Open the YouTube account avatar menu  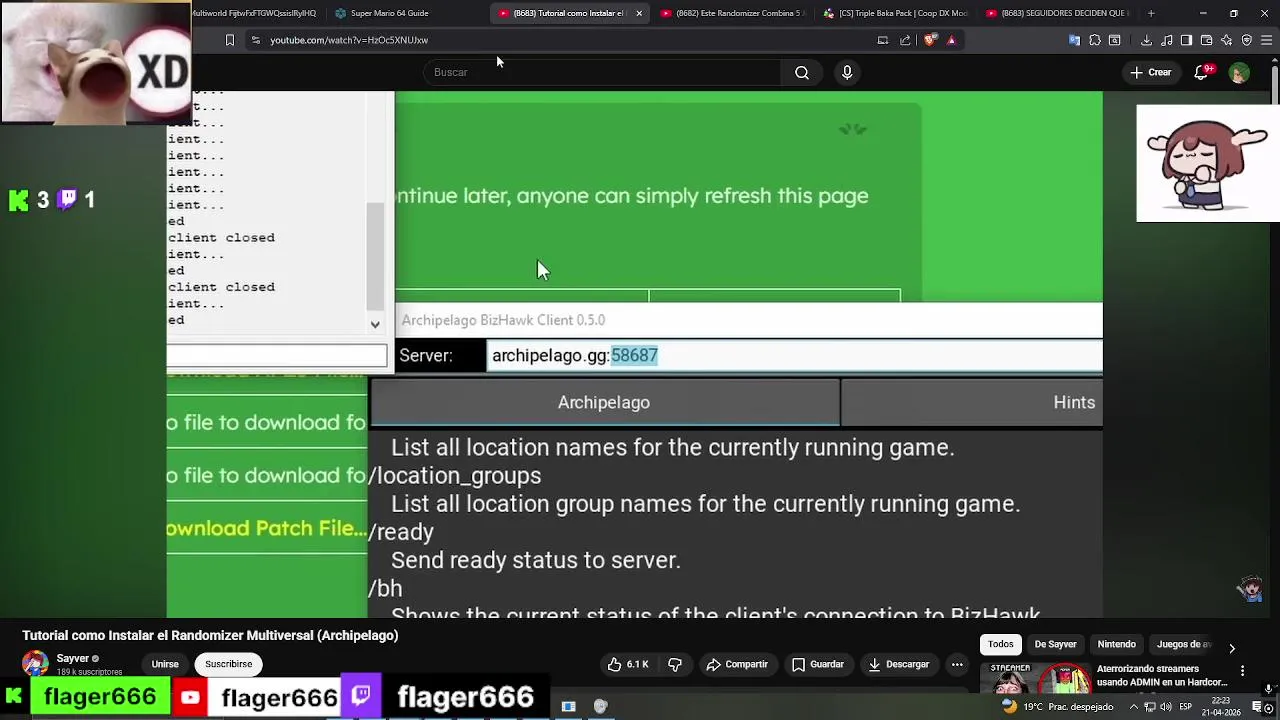tap(1239, 73)
